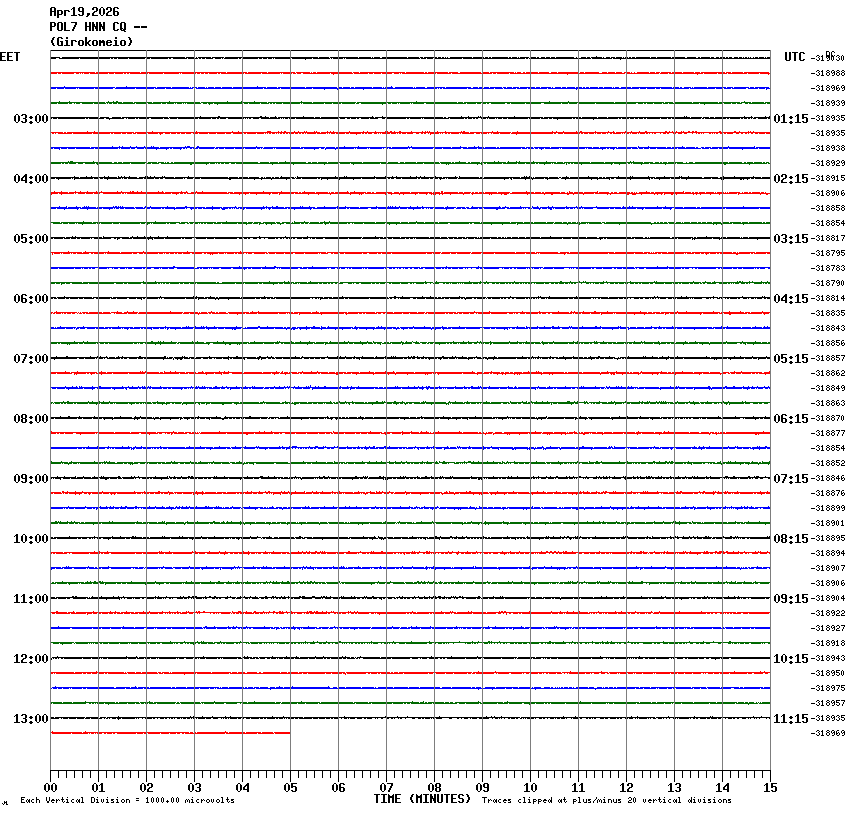Click the 01:15 UTC time label
Screen dimensions: 850x814
pyautogui.click(x=791, y=119)
